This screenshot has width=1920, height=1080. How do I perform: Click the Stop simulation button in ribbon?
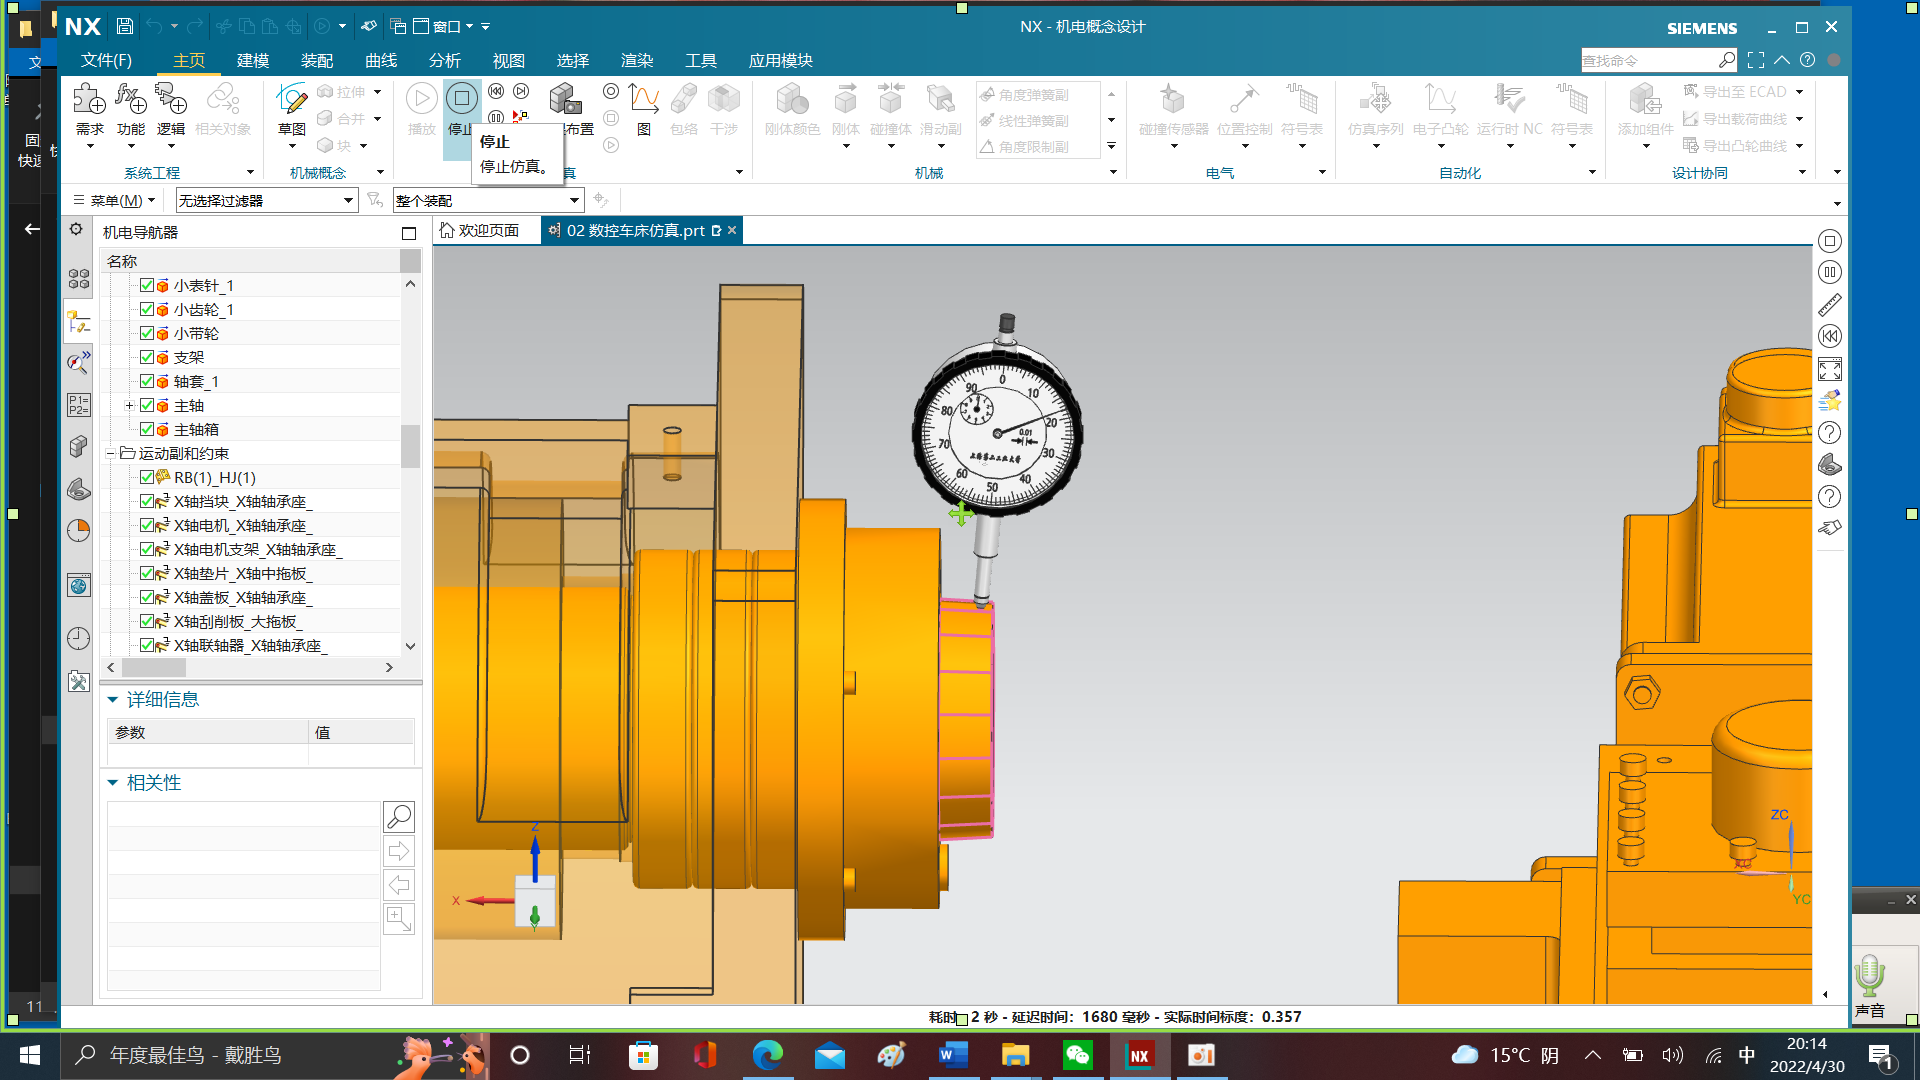click(461, 99)
